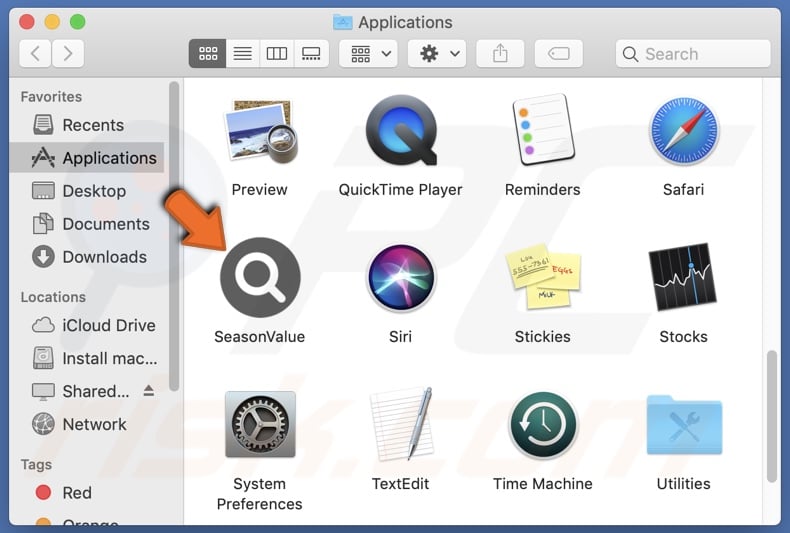
Task: Click the SeasonValue file name label
Action: click(x=260, y=337)
